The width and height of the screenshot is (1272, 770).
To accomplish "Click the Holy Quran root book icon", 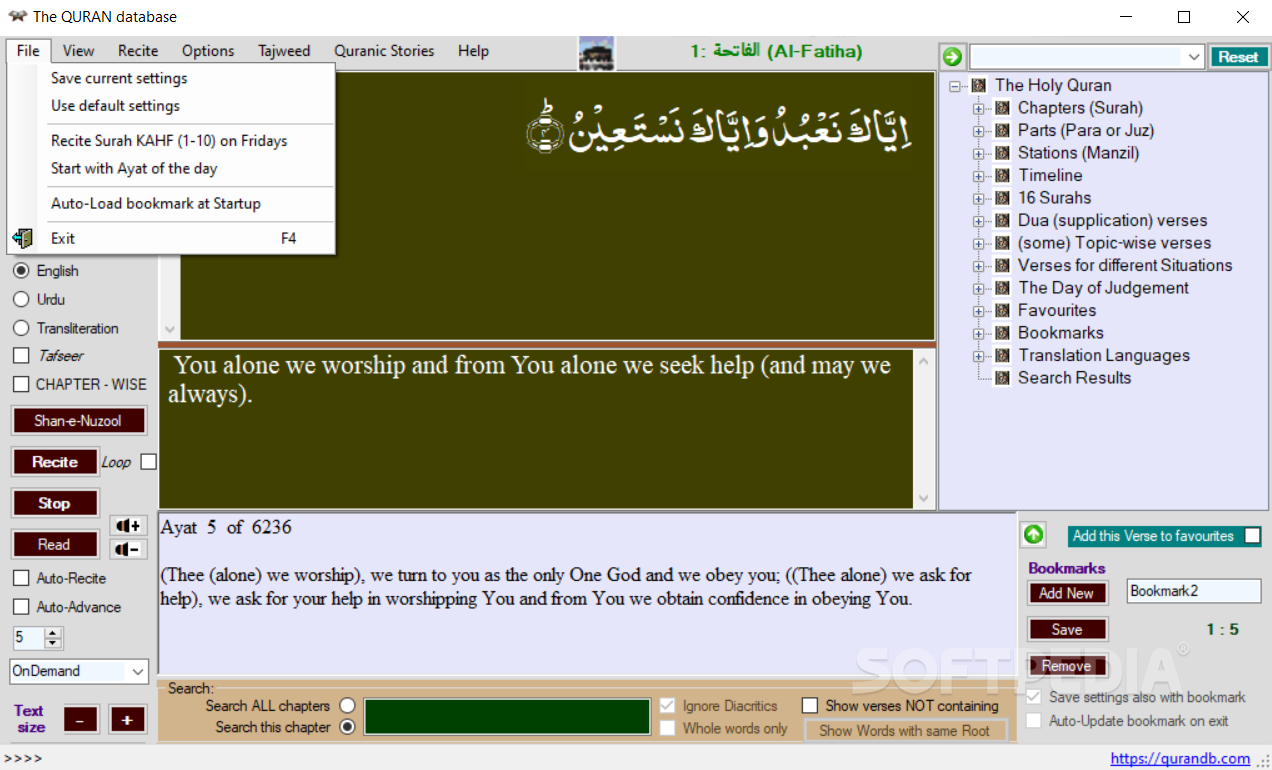I will (x=979, y=86).
